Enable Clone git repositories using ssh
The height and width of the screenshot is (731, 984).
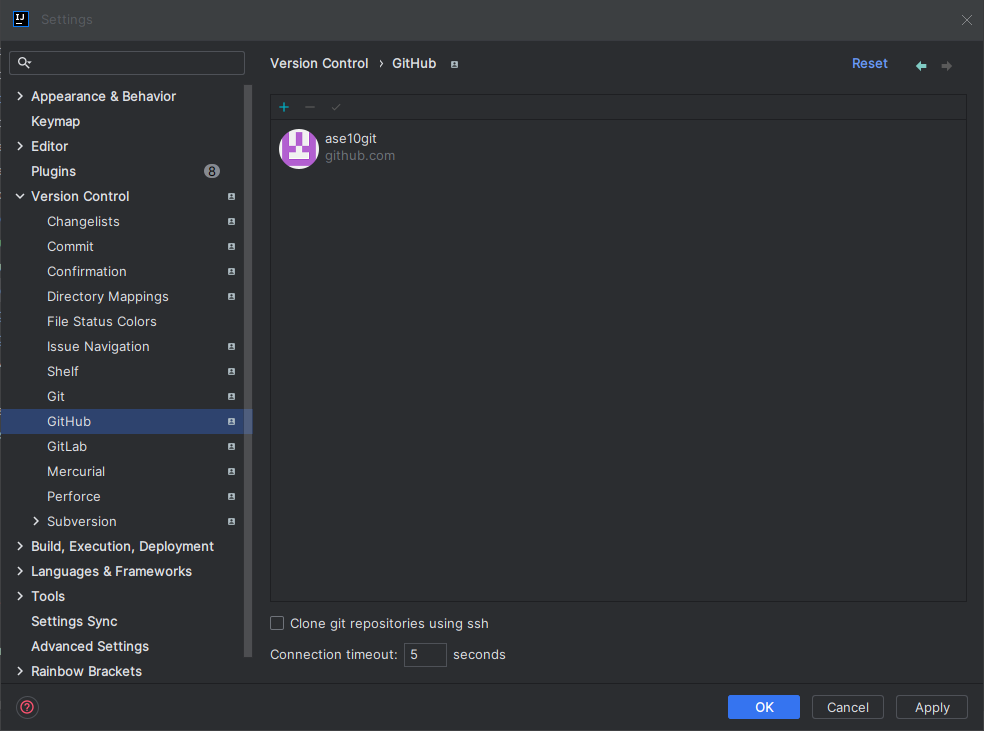tap(277, 623)
